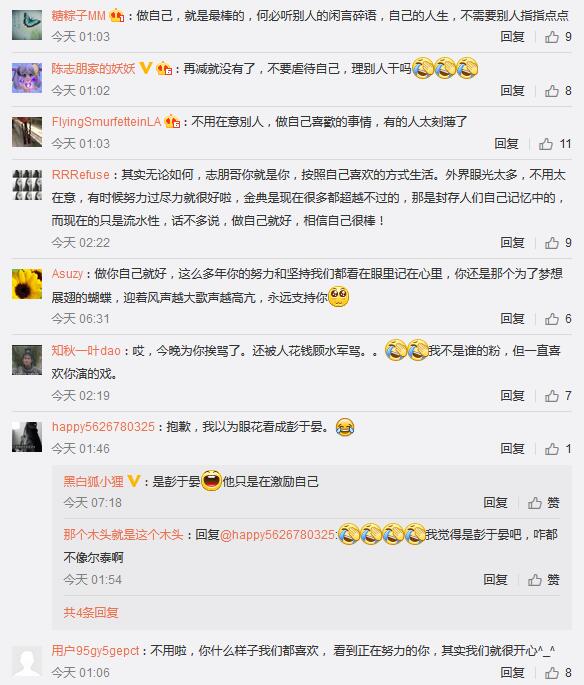Click thumbs-up on FlyingSmurfetteinLA's comment

555,144
